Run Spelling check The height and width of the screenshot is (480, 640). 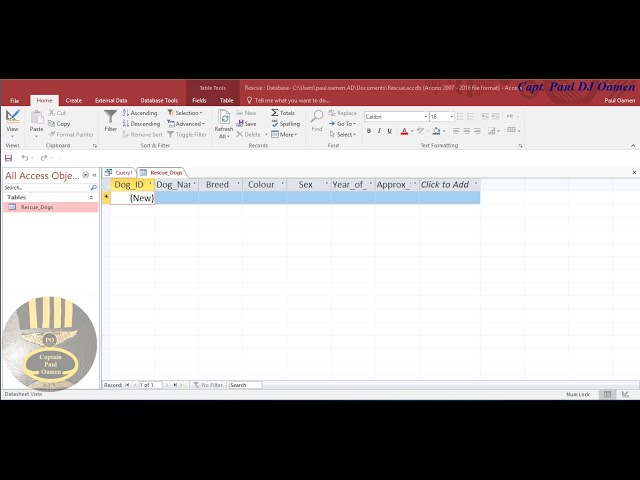click(286, 124)
